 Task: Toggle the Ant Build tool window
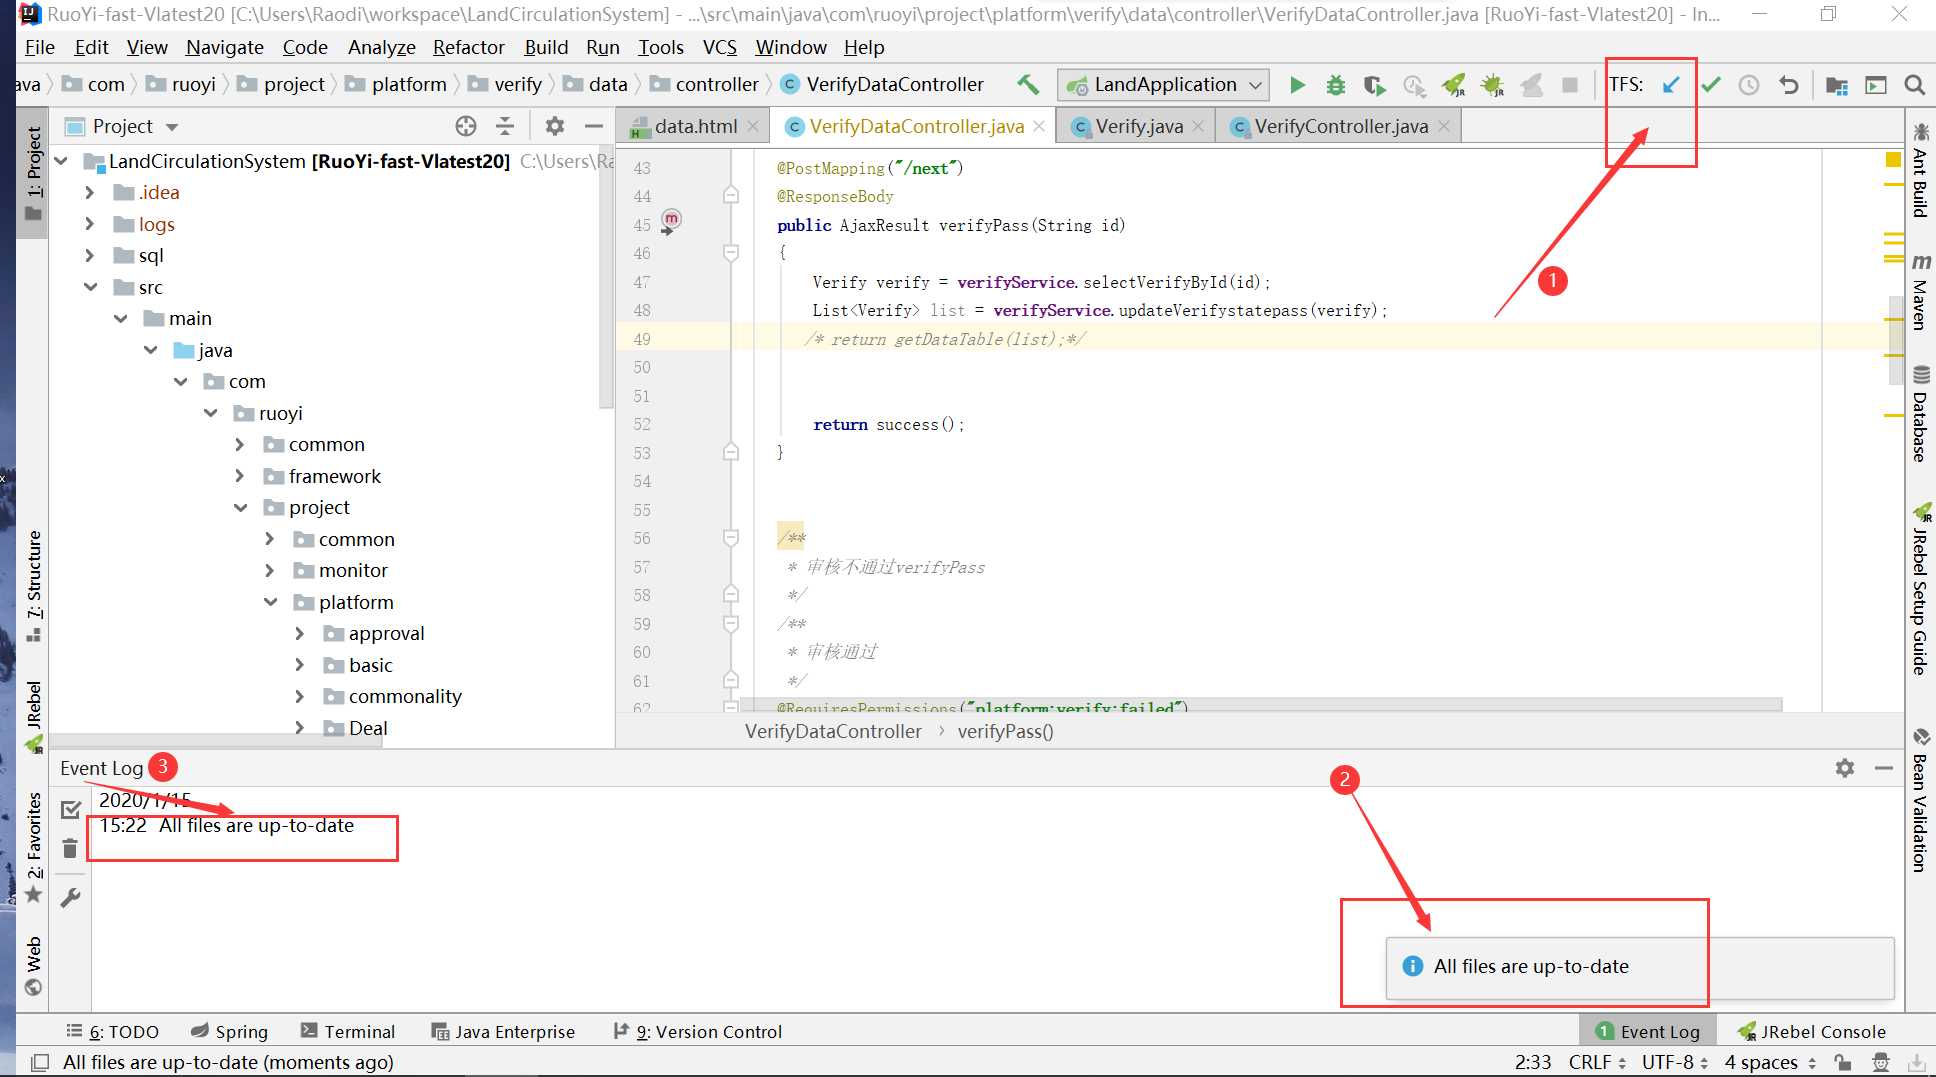click(1920, 169)
